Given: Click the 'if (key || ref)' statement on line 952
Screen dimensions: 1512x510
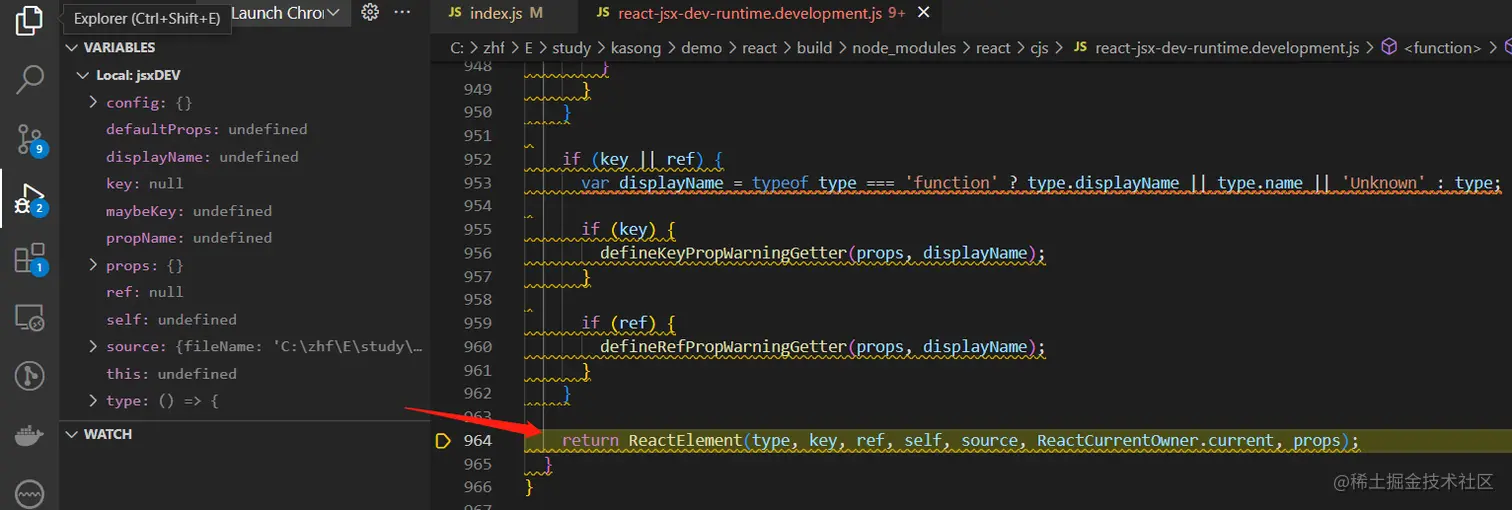Looking at the screenshot, I should pyautogui.click(x=642, y=159).
